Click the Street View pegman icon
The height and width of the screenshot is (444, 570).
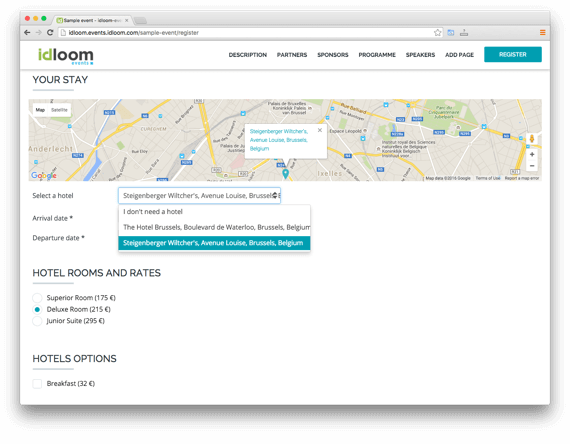click(532, 139)
